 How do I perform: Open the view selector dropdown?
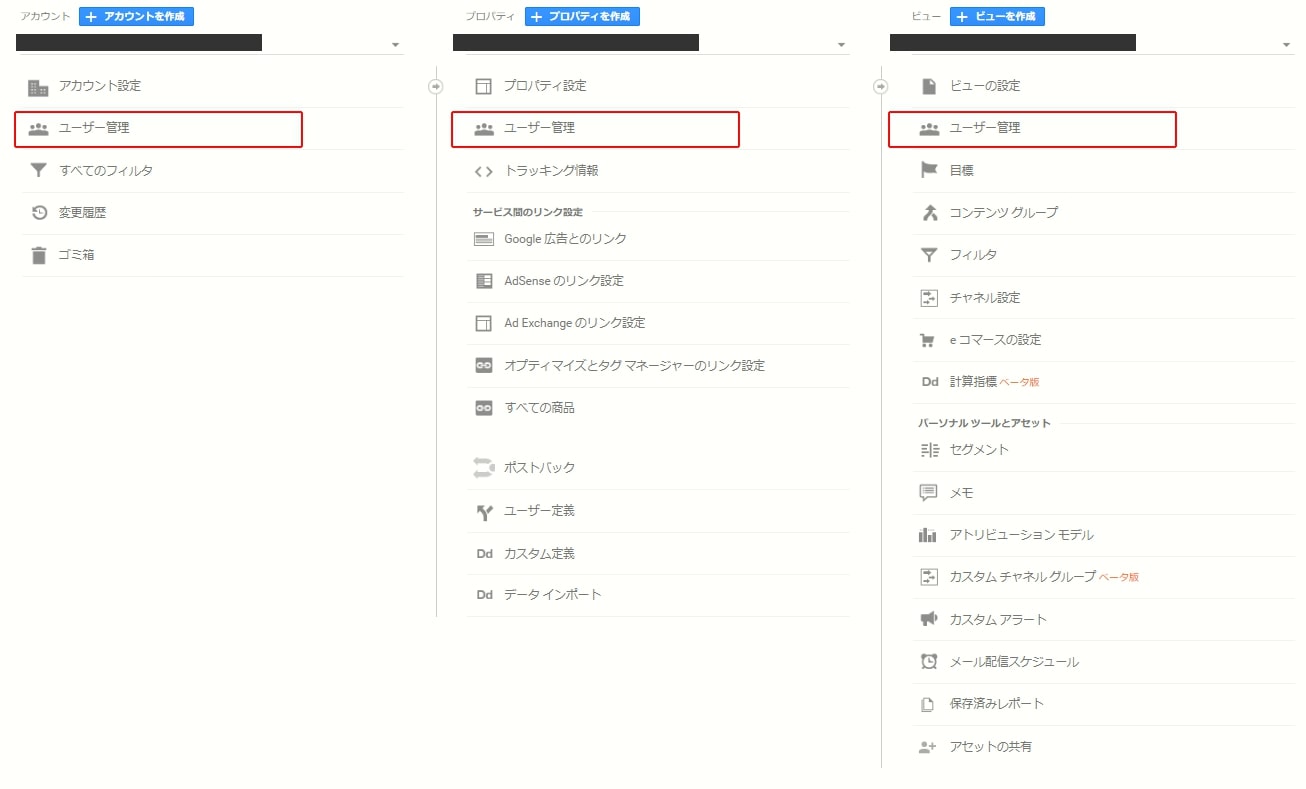pos(1287,45)
